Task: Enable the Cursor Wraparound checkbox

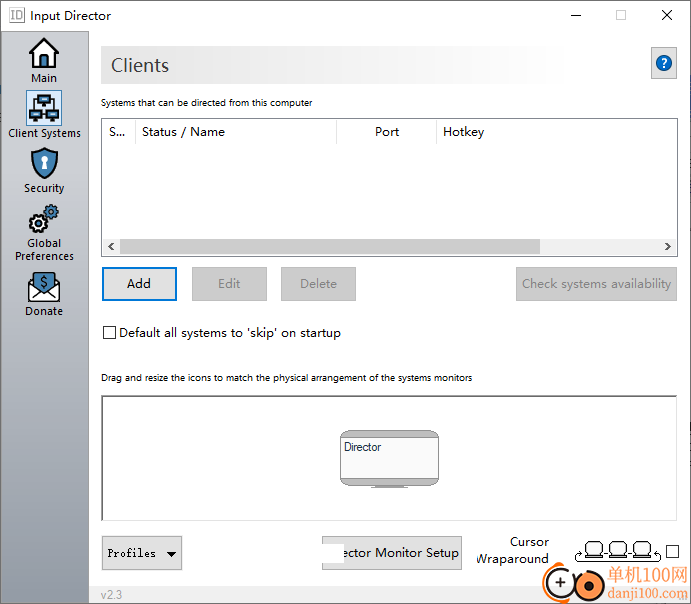Action: tap(672, 551)
